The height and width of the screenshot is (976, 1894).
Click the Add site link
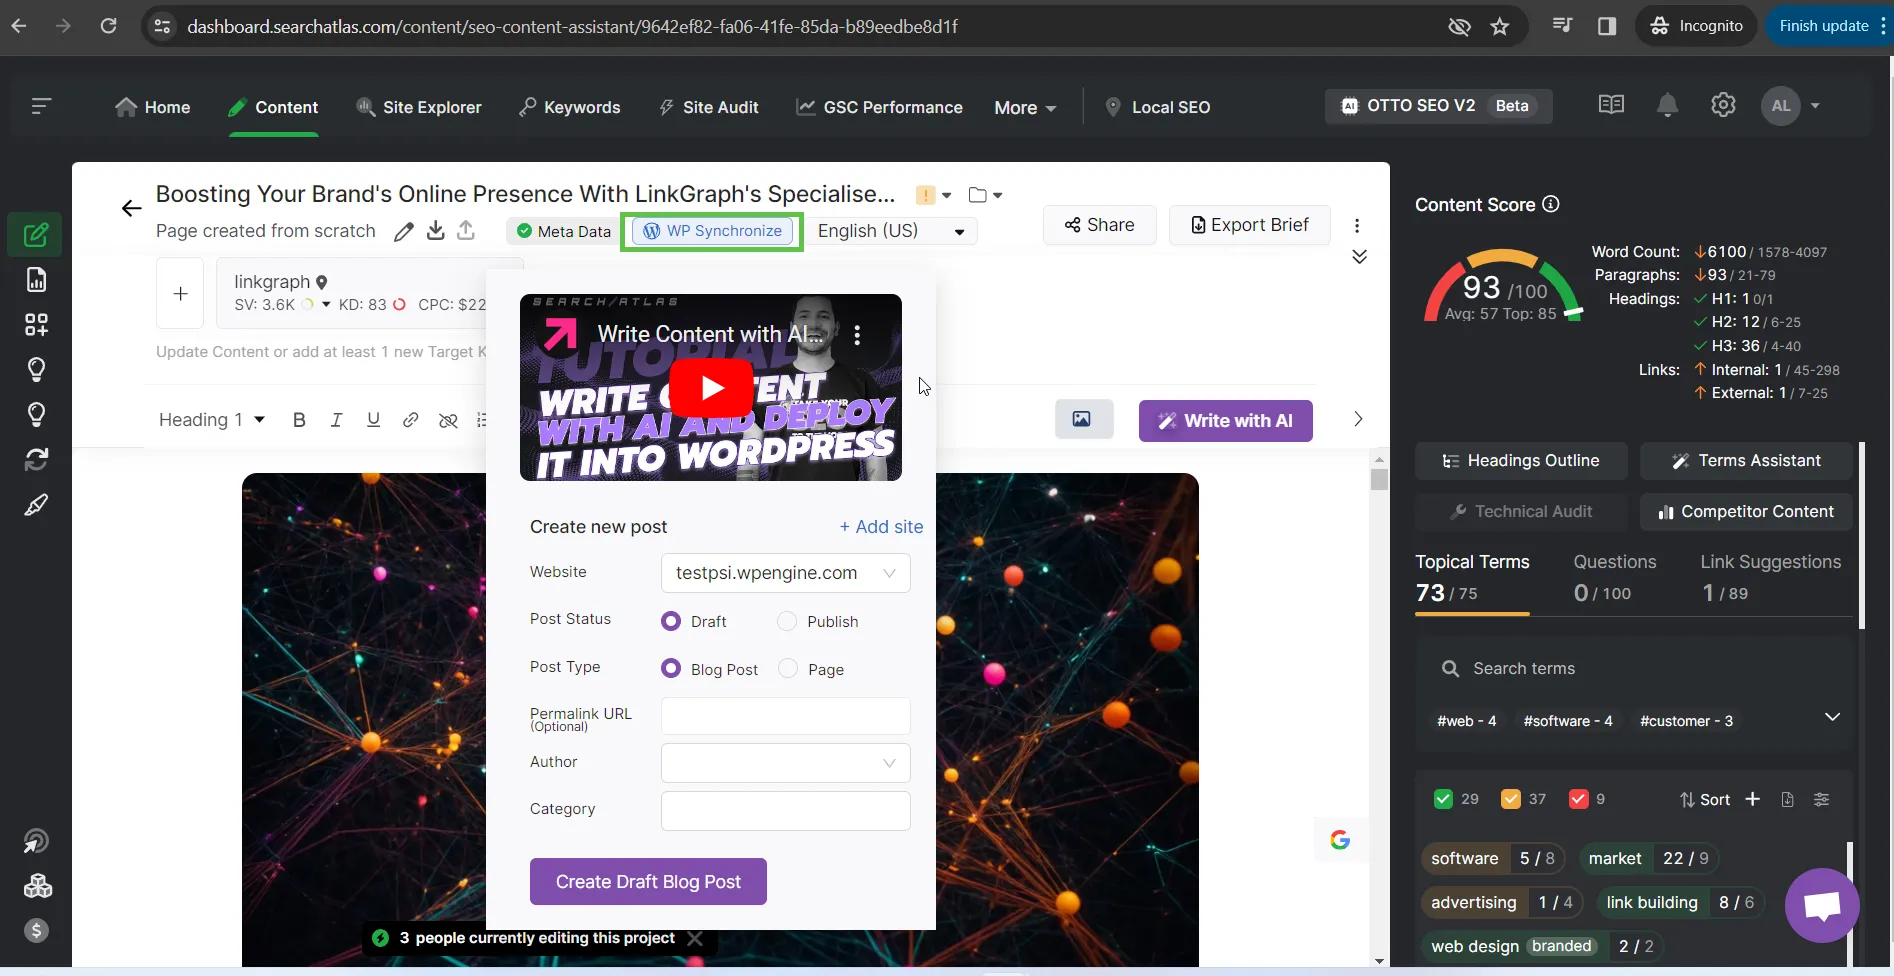pos(881,527)
